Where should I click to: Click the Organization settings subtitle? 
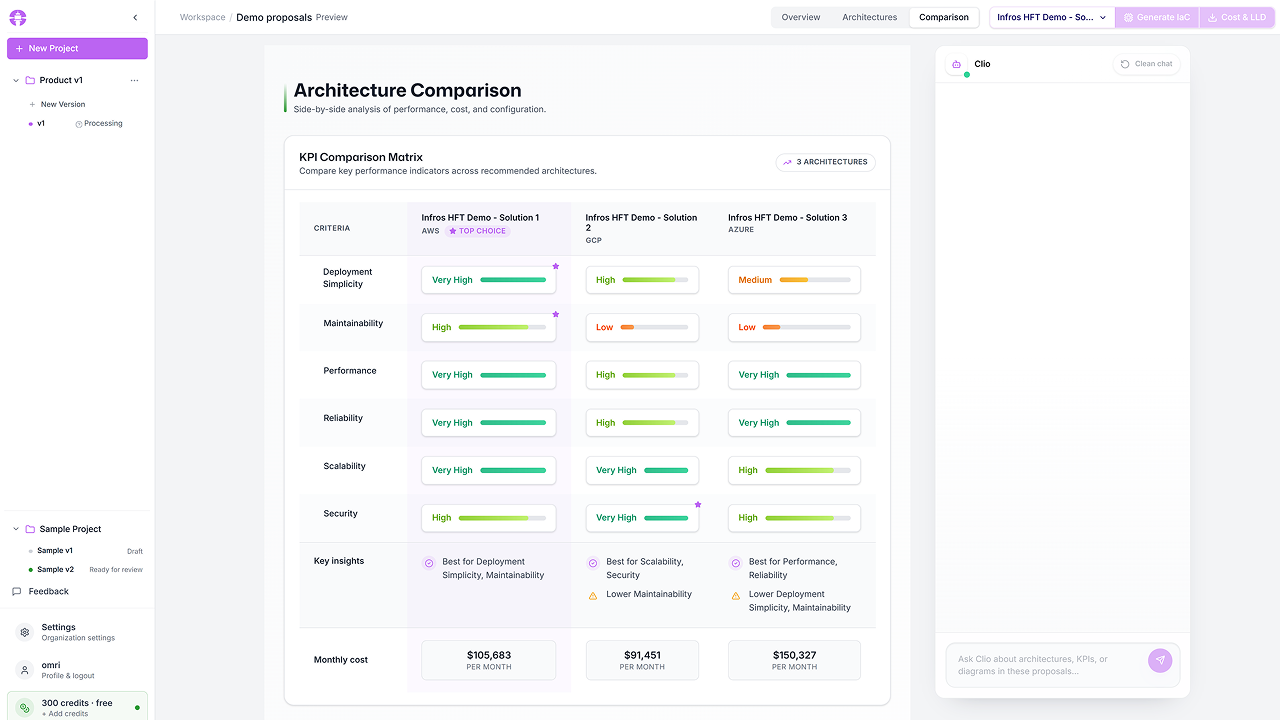[78, 638]
